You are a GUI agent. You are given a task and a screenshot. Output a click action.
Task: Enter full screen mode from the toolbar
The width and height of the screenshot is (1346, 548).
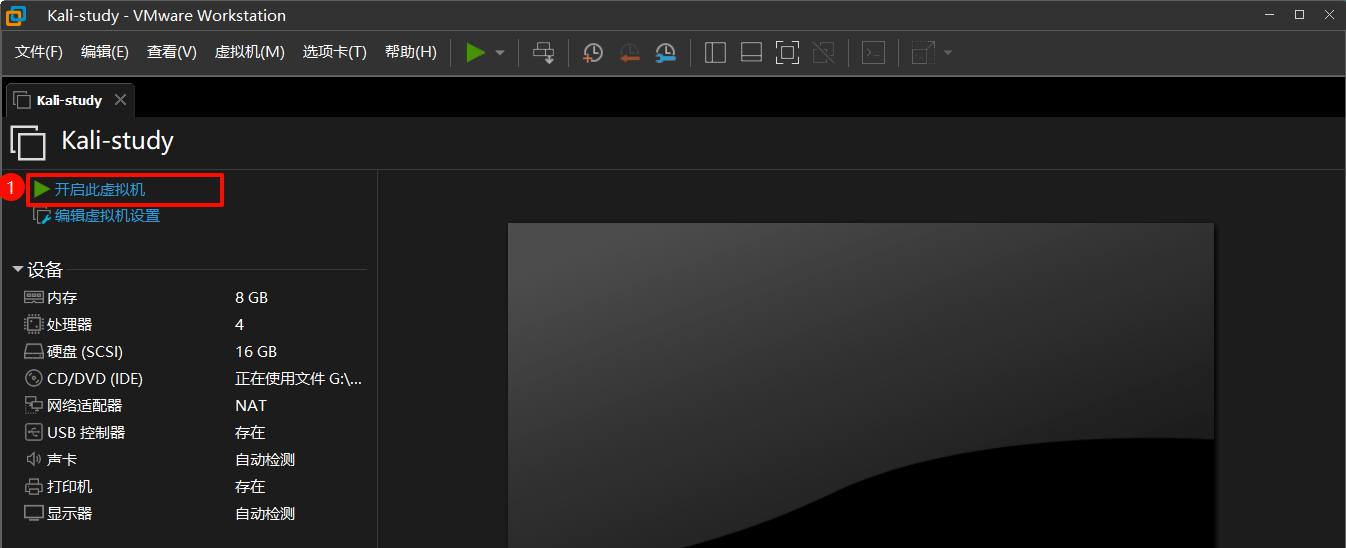(788, 53)
